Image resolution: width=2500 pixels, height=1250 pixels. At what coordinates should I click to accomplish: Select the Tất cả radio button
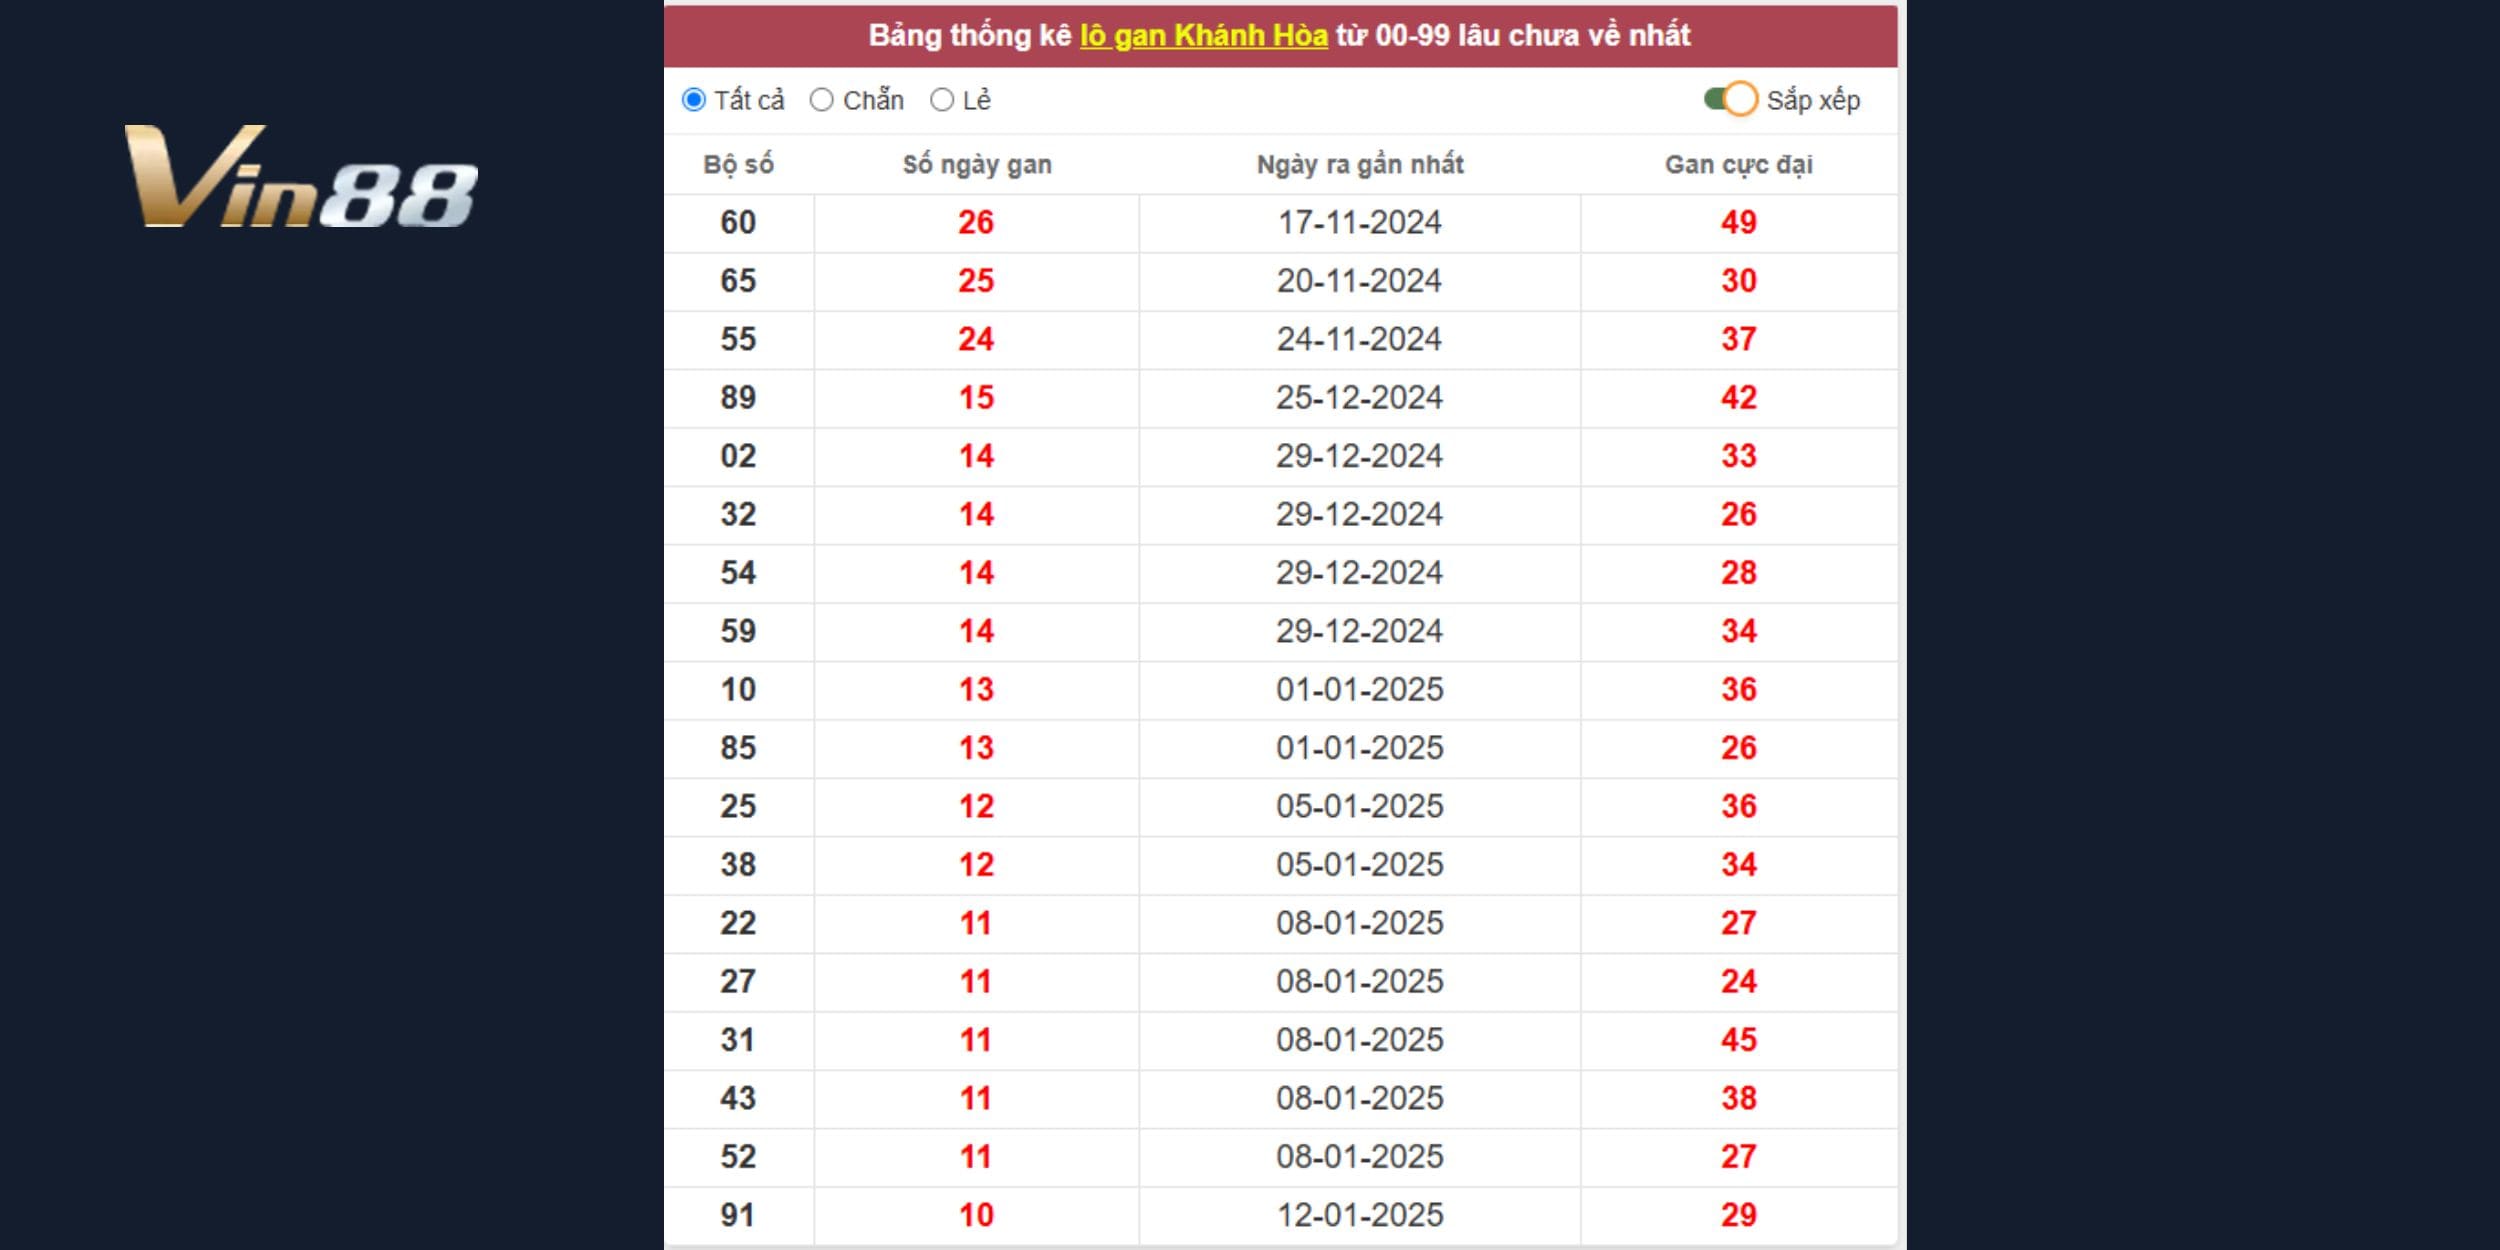coord(694,100)
